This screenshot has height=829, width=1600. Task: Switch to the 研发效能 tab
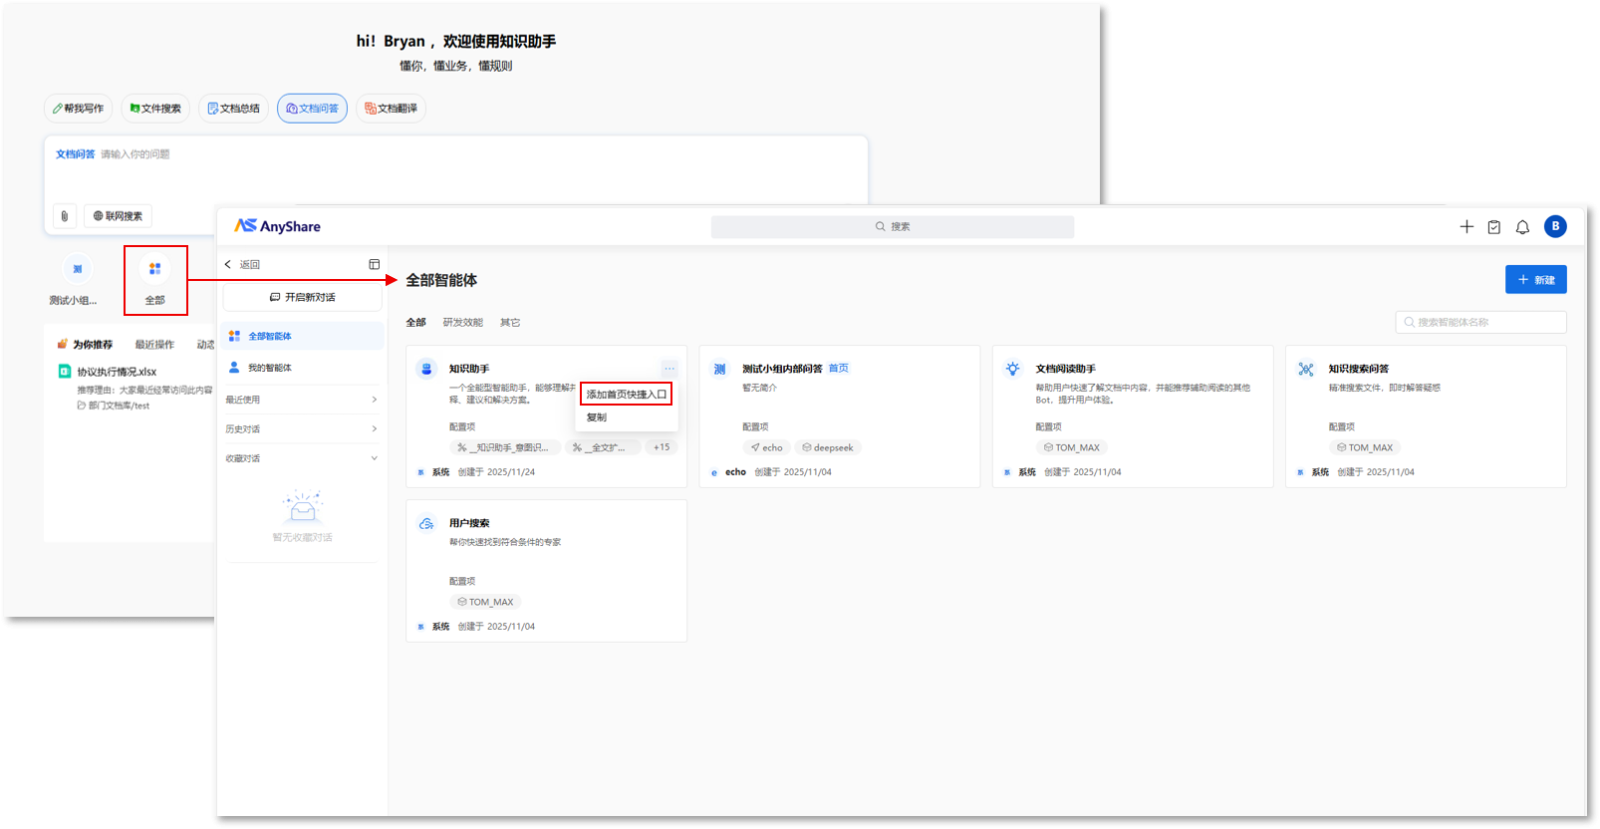click(x=462, y=323)
